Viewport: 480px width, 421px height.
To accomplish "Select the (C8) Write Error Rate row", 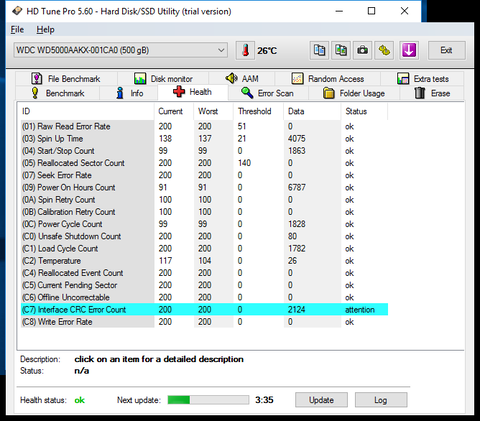I will tap(204, 322).
